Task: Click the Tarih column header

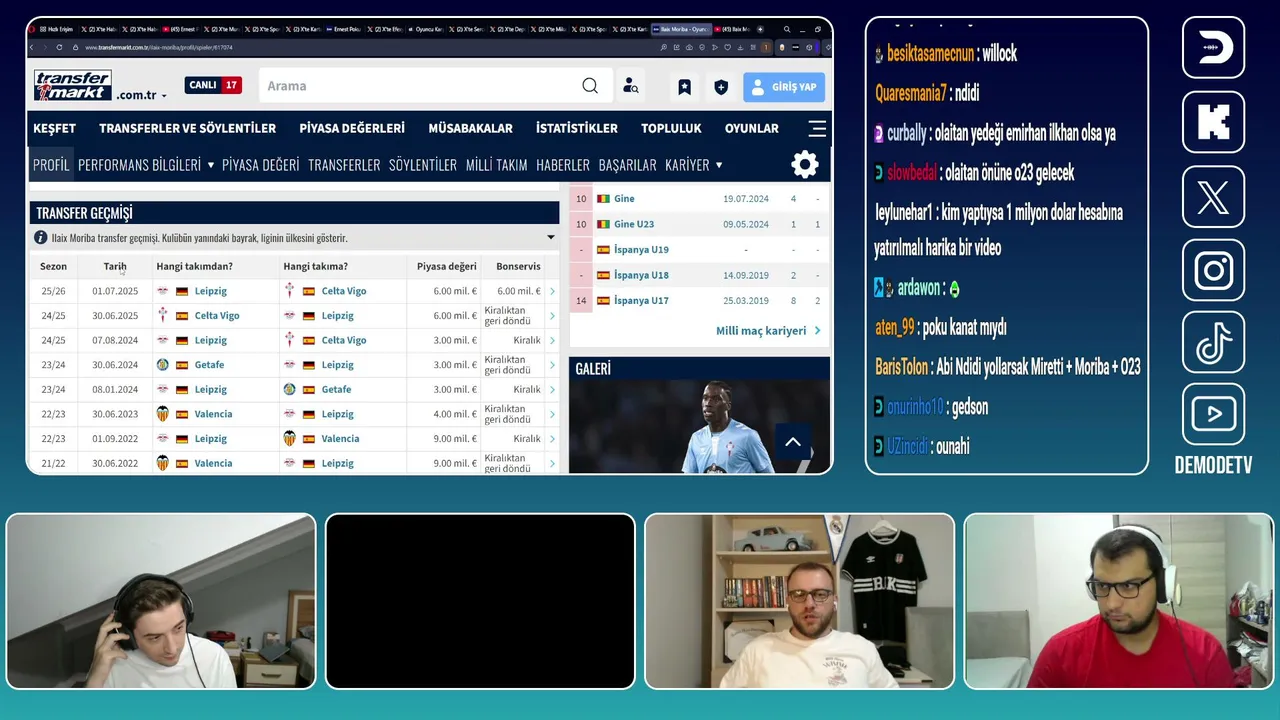Action: click(x=115, y=267)
